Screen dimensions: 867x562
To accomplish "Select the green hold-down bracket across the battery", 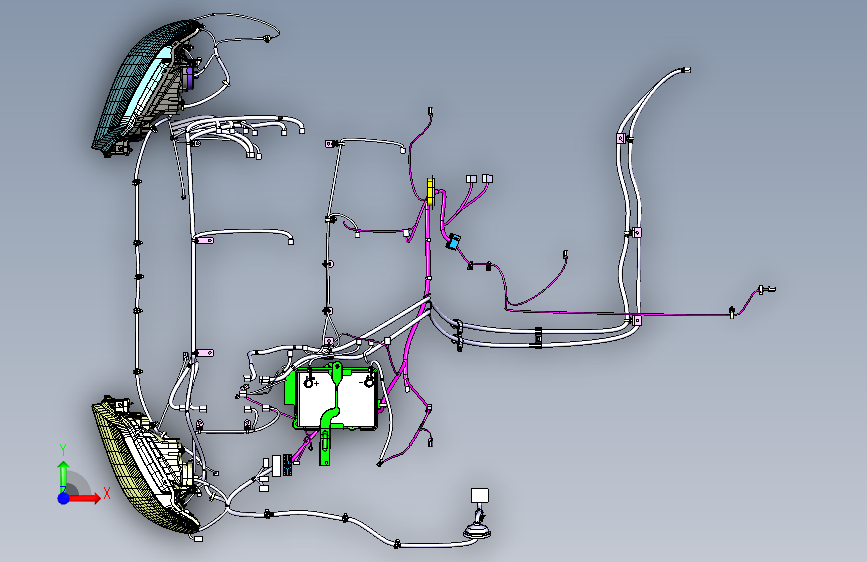I will (331, 412).
